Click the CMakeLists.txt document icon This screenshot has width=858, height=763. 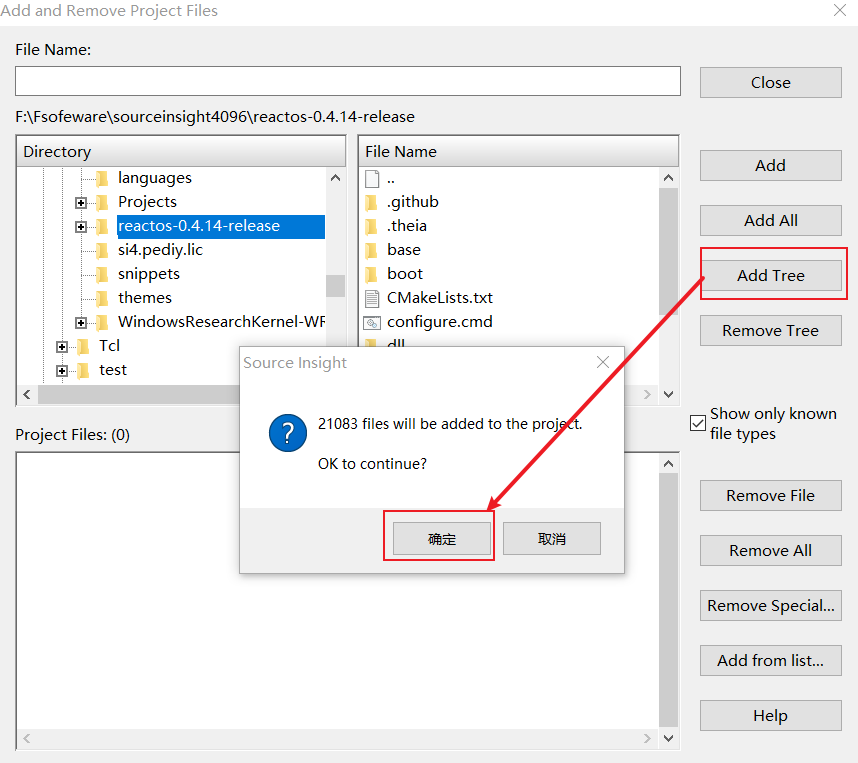click(372, 298)
